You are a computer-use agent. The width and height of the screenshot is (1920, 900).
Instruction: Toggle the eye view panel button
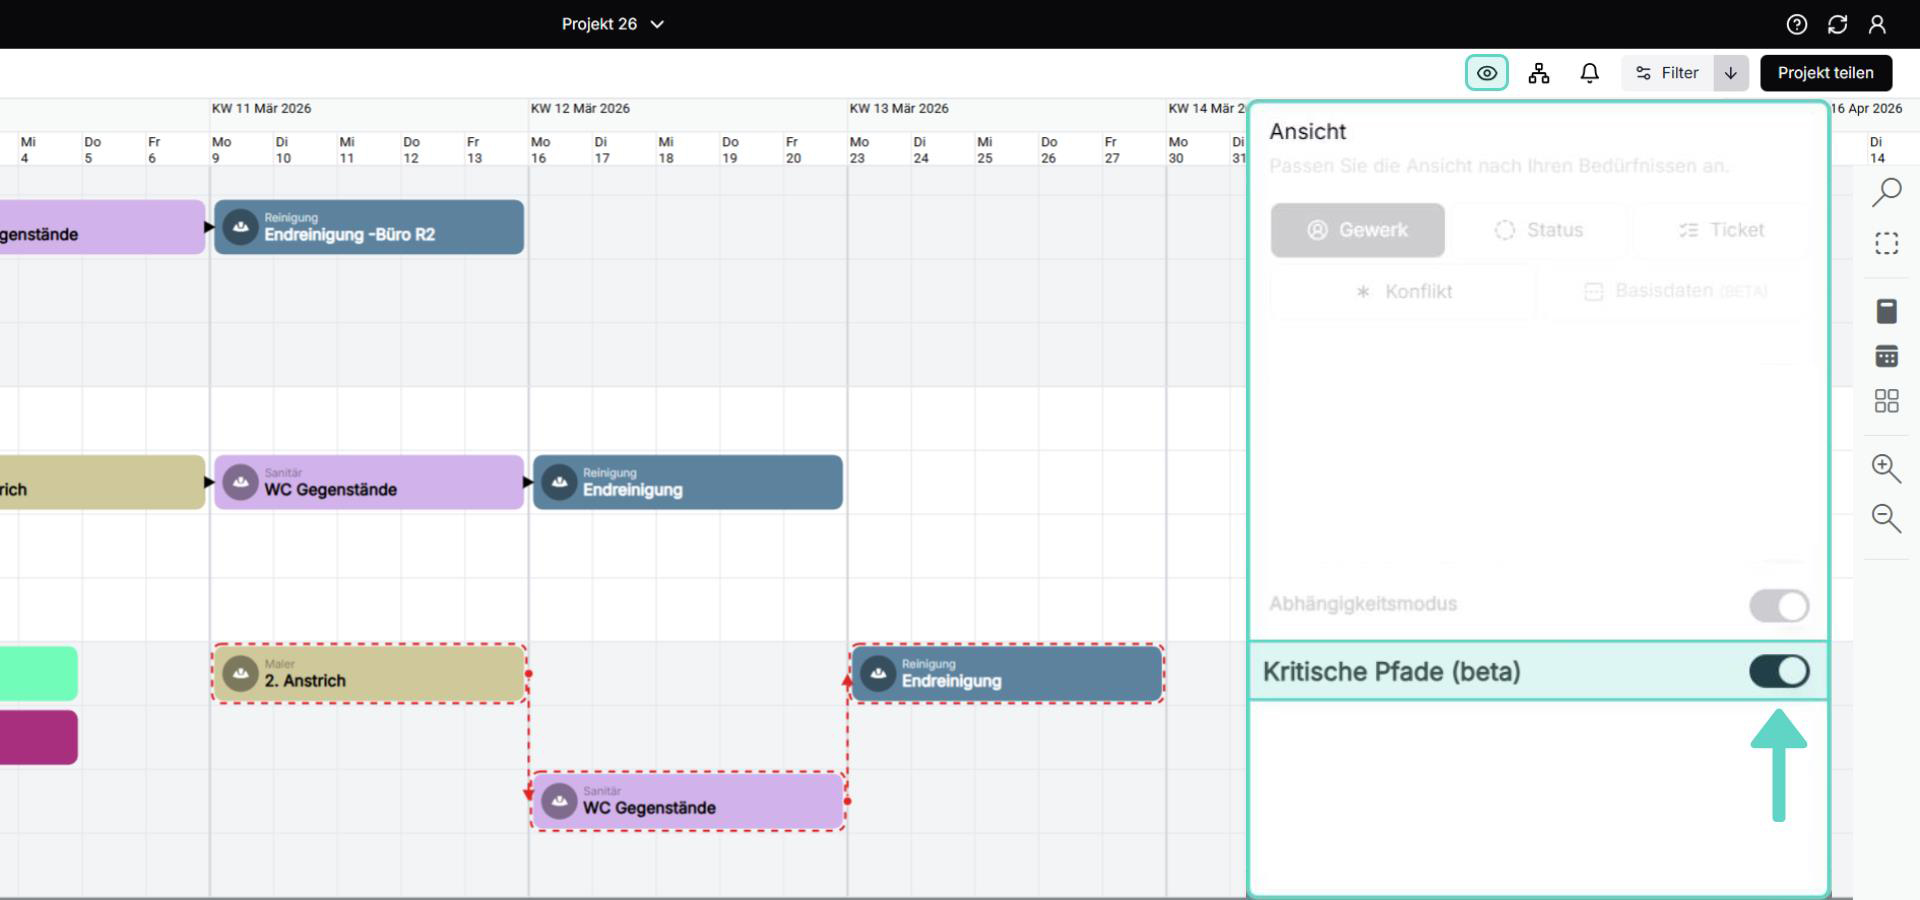[x=1486, y=73]
